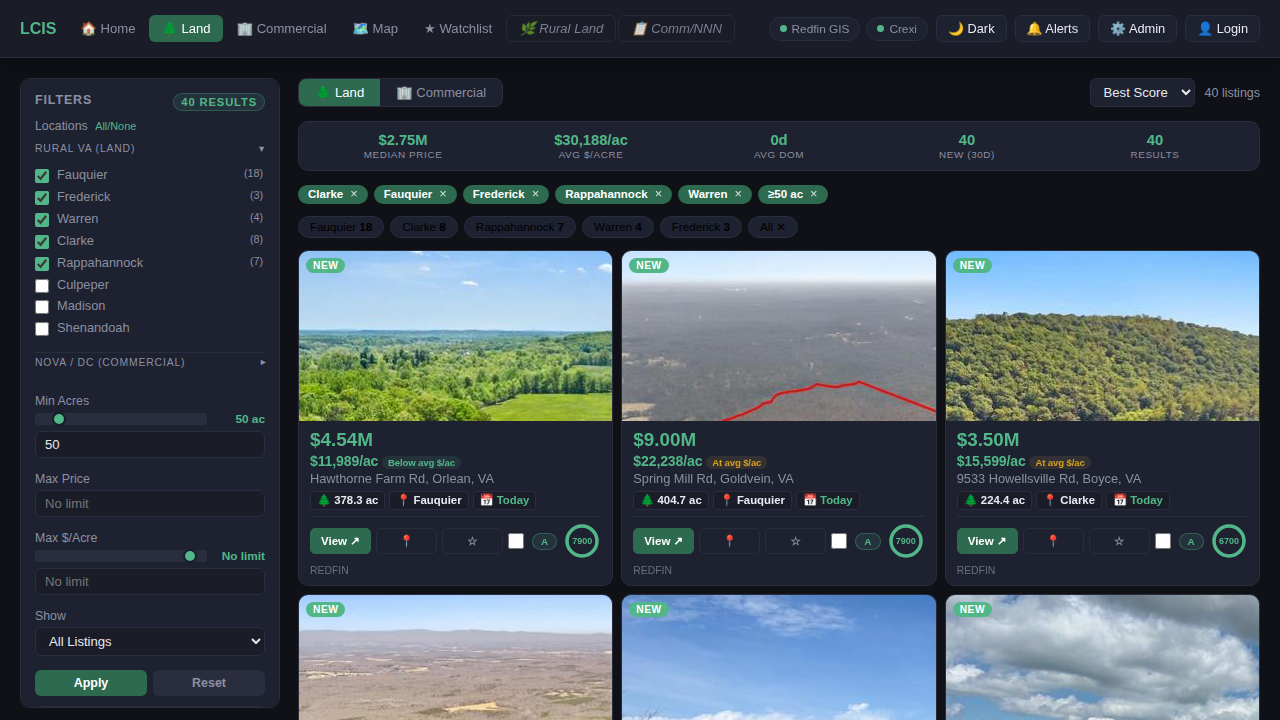Remove the Rappahannock filter chip
This screenshot has width=1280, height=720.
[x=658, y=194]
